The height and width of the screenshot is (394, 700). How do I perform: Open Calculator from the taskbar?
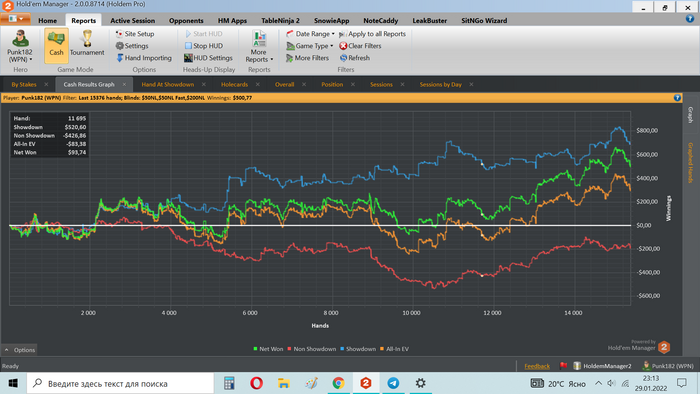pos(229,383)
